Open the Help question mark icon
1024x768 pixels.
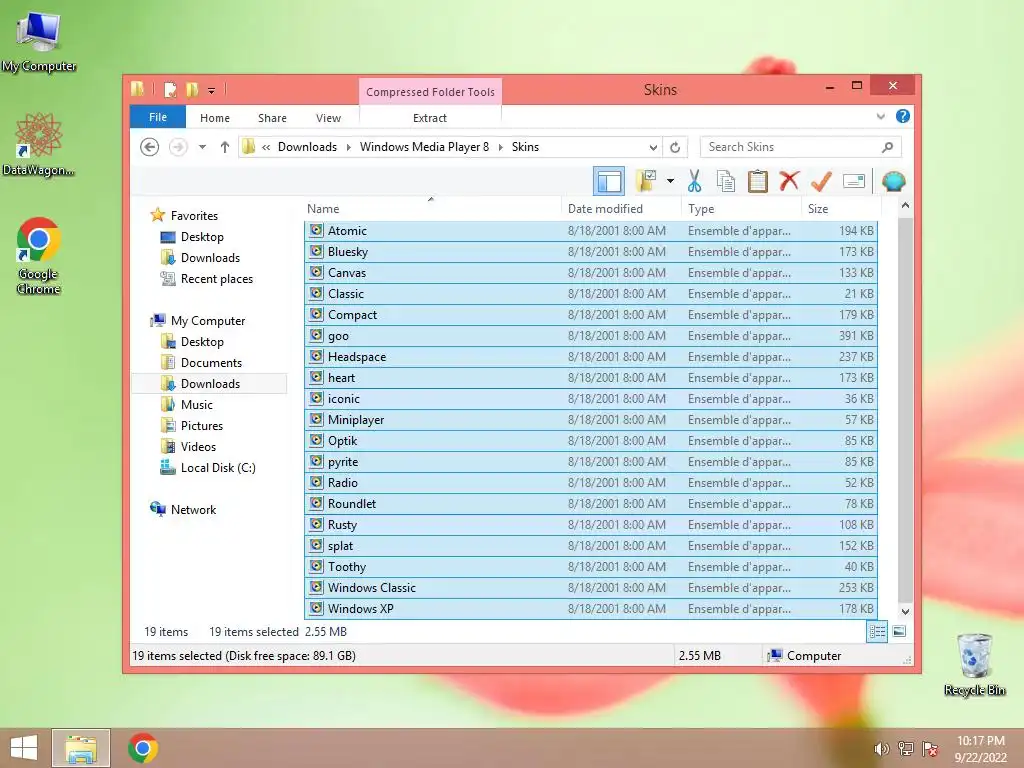tap(903, 116)
